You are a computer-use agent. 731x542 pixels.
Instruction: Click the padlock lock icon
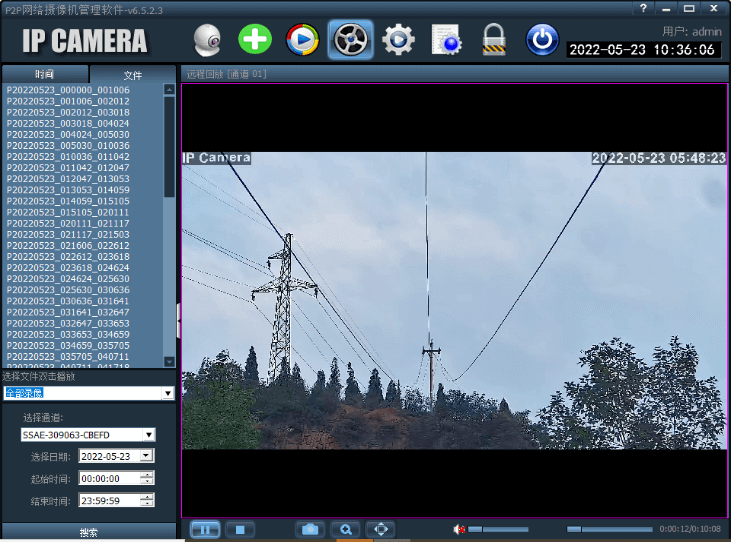pyautogui.click(x=494, y=40)
